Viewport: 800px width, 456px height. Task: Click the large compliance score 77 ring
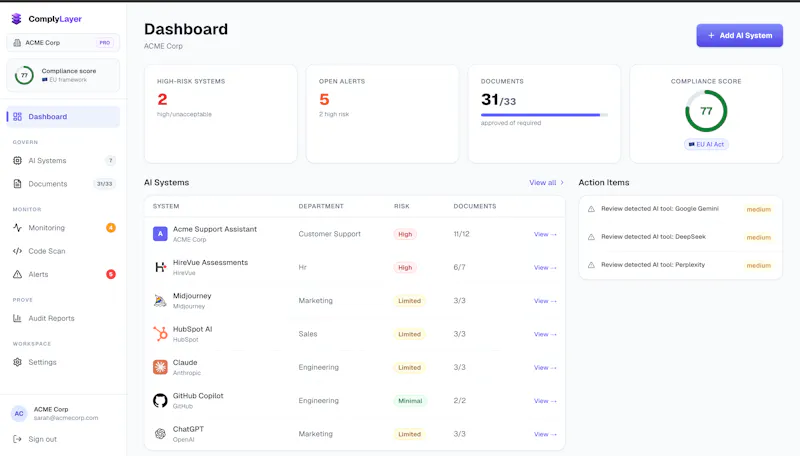click(x=706, y=111)
